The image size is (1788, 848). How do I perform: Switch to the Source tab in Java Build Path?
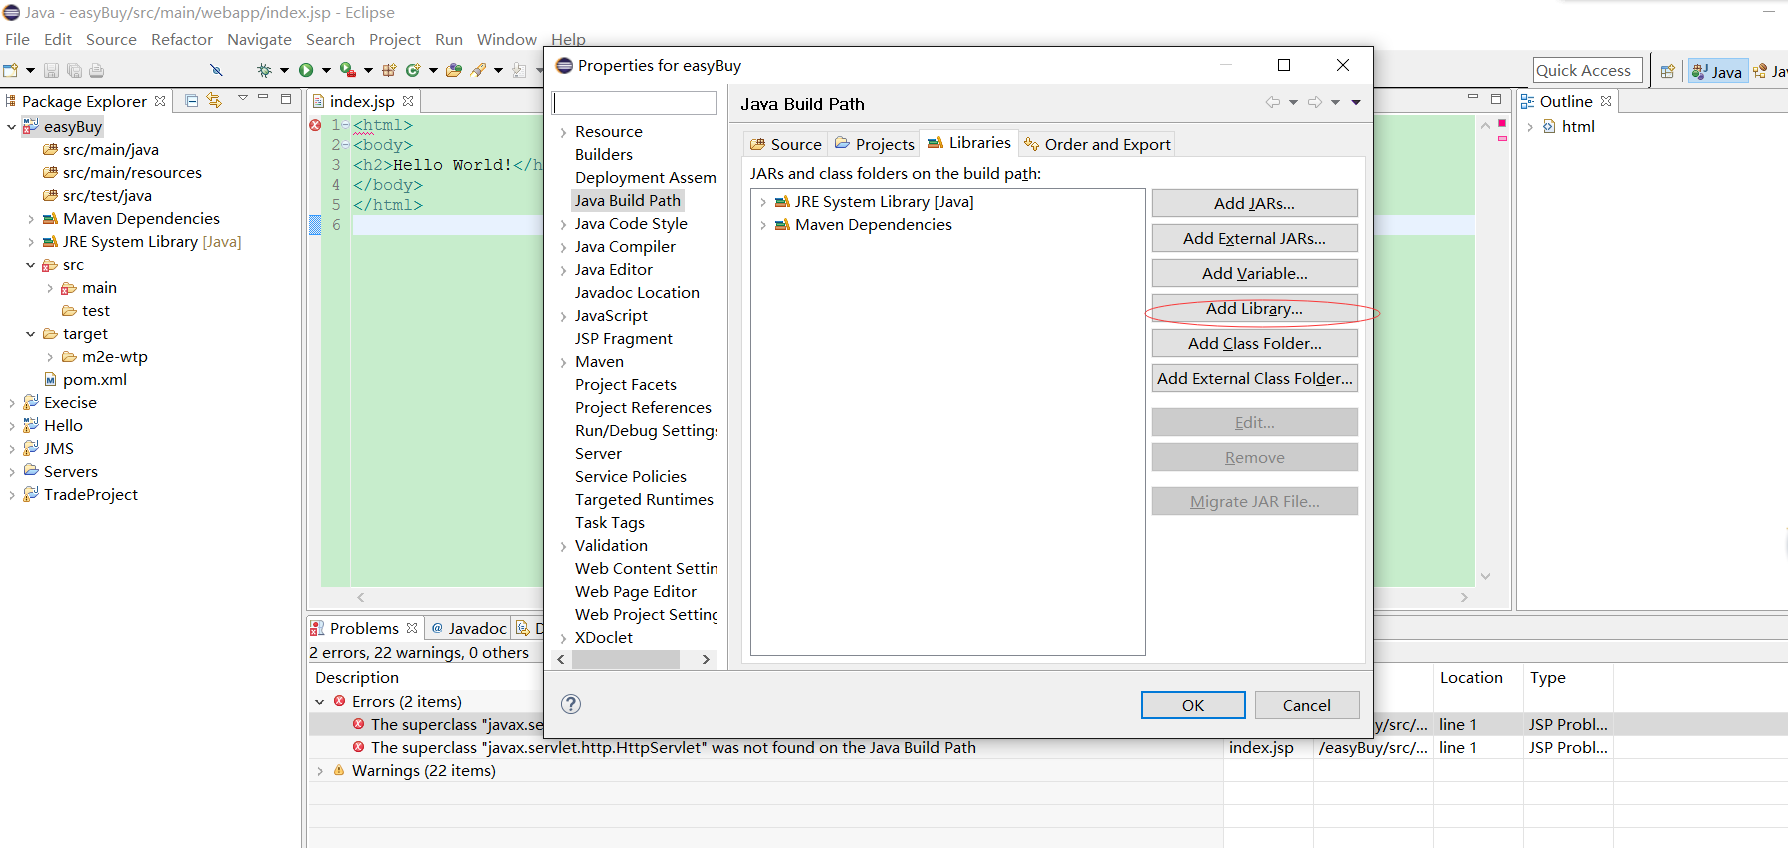[786, 144]
